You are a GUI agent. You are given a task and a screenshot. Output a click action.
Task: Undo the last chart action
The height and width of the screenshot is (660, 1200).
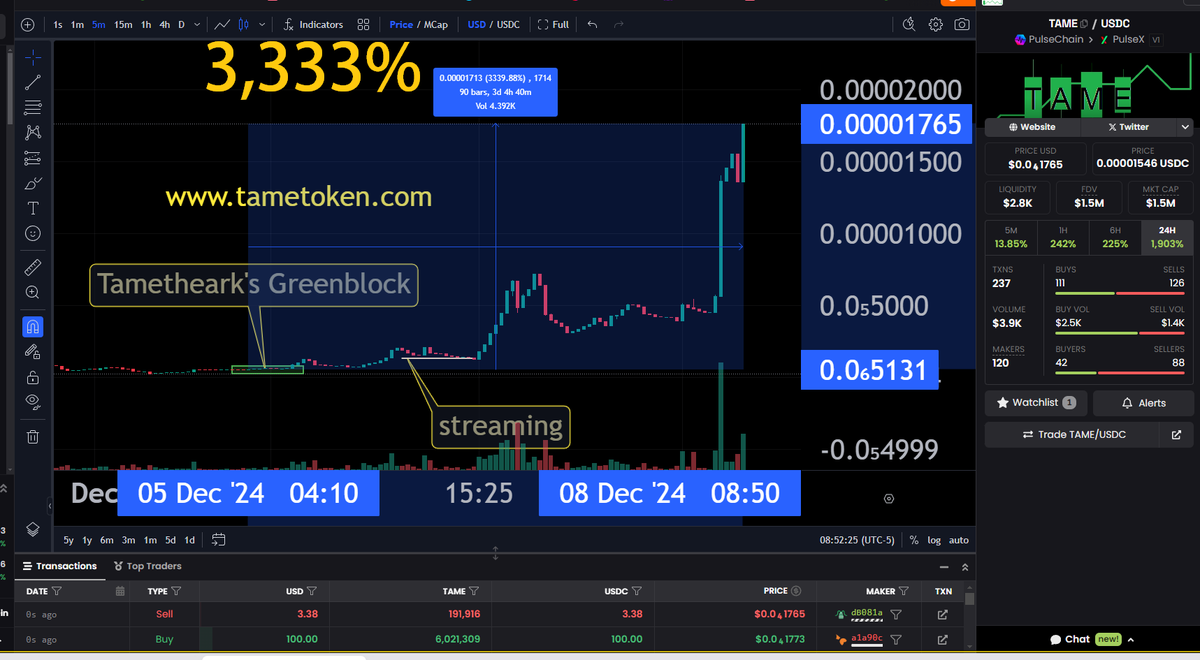pyautogui.click(x=593, y=24)
